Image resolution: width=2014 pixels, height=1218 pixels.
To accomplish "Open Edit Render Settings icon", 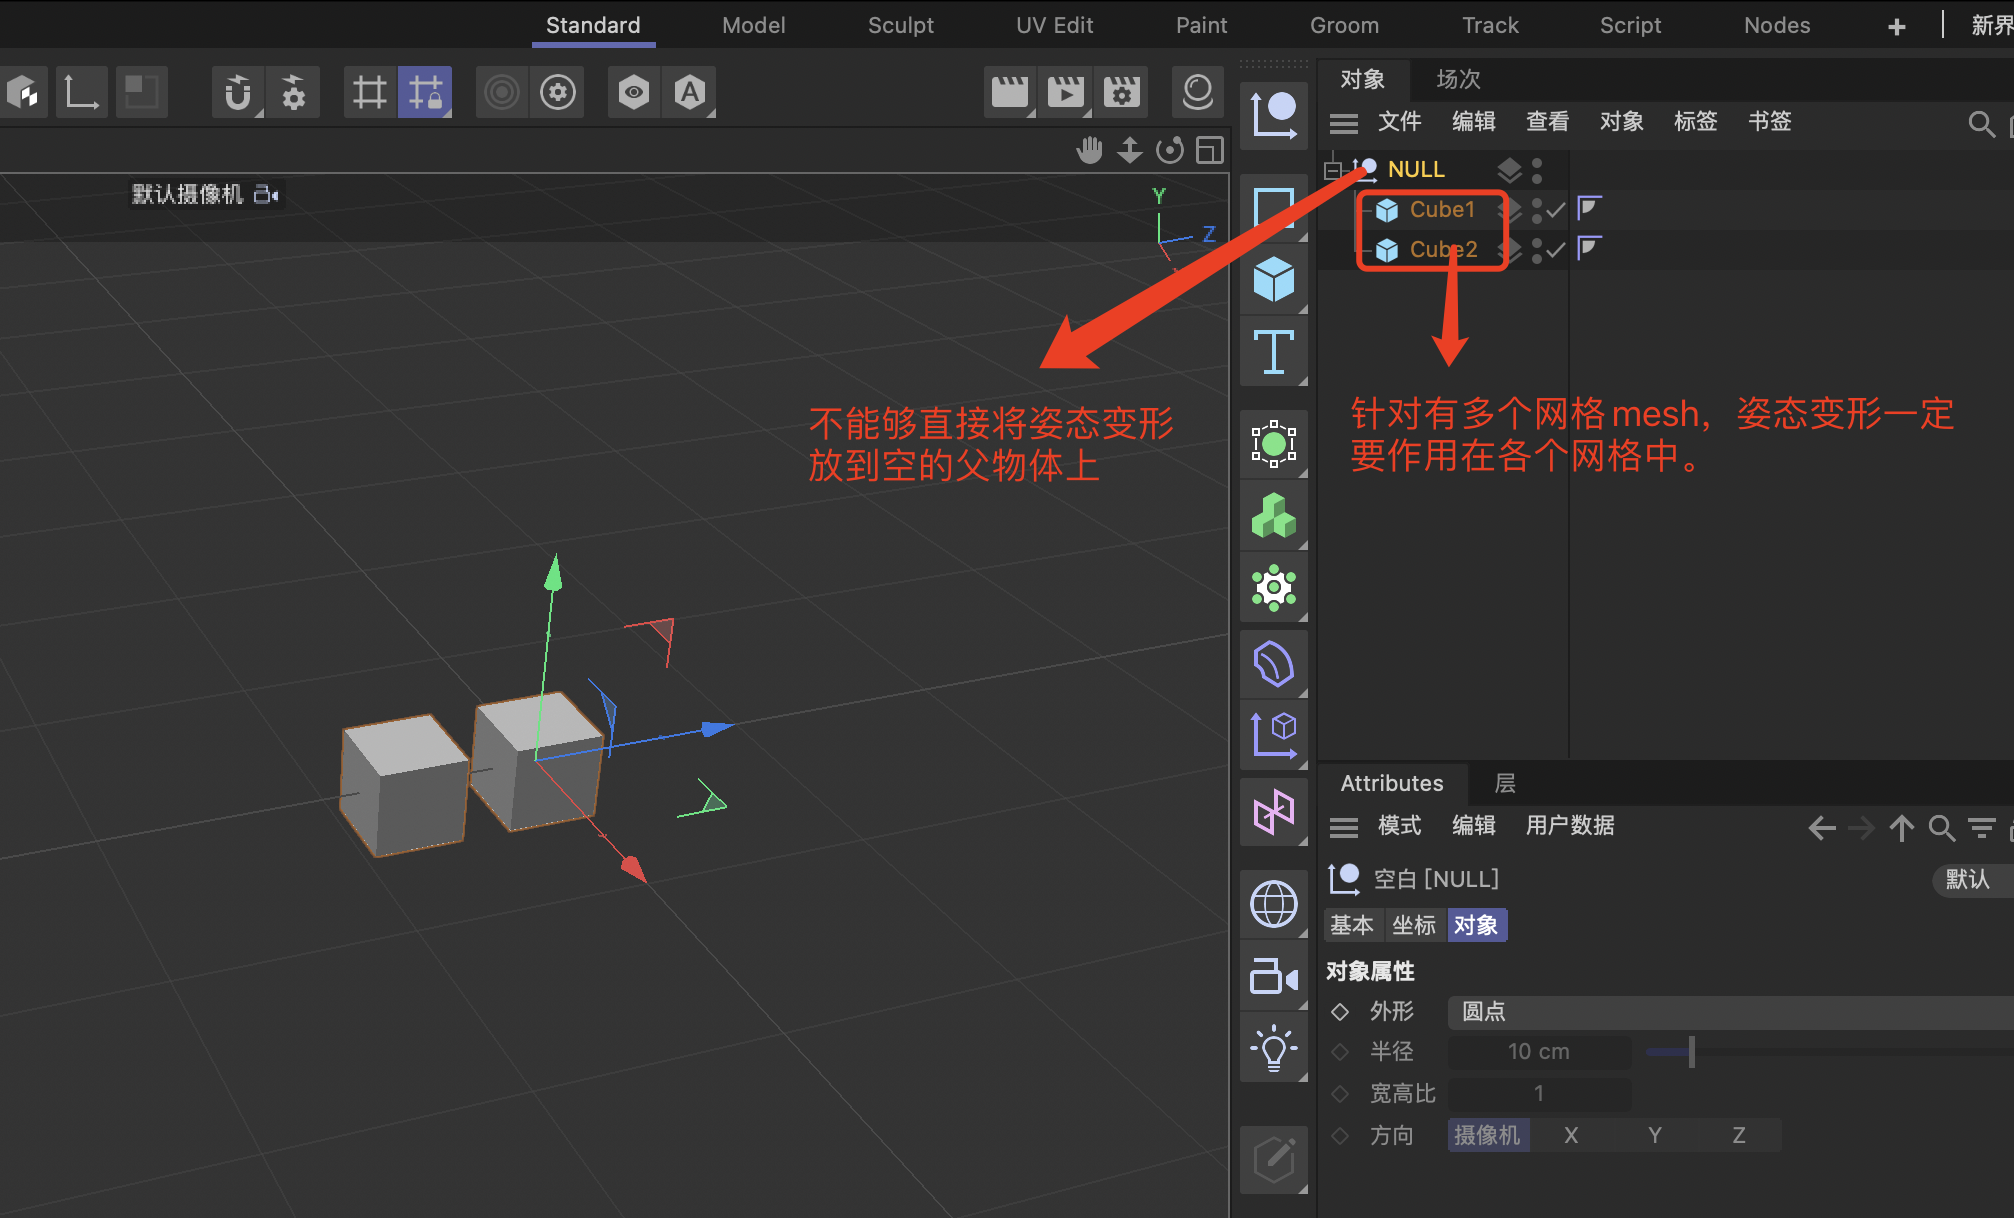I will (x=1121, y=93).
